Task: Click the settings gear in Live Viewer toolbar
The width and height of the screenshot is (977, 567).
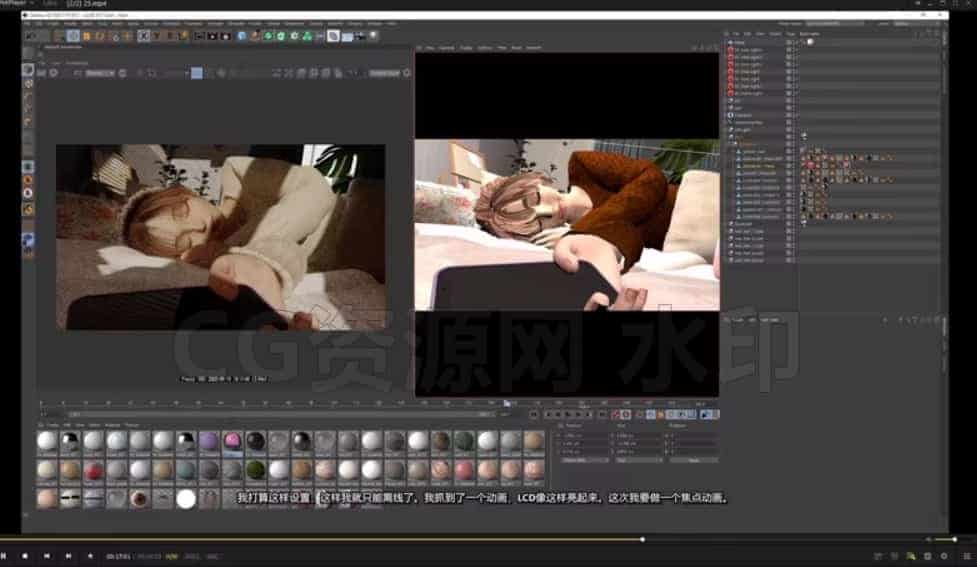Action: [x=53, y=73]
